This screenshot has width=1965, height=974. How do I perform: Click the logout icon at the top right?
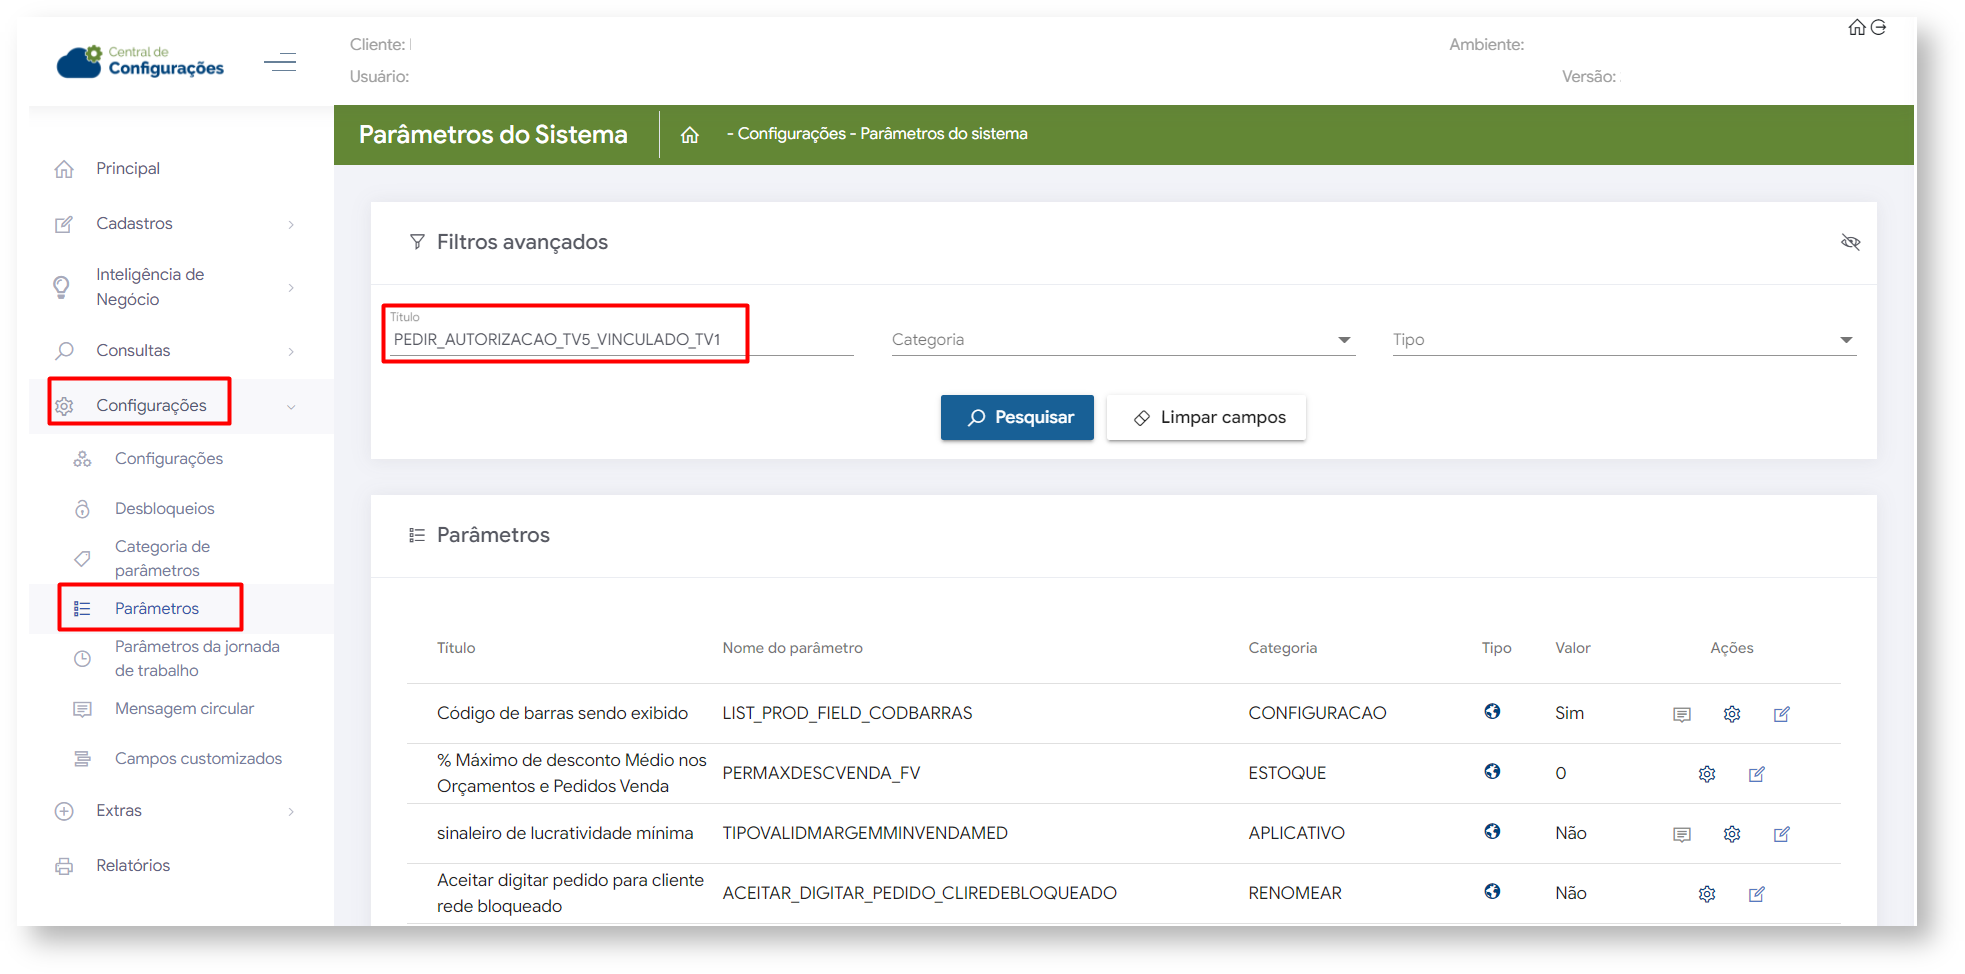[x=1879, y=28]
